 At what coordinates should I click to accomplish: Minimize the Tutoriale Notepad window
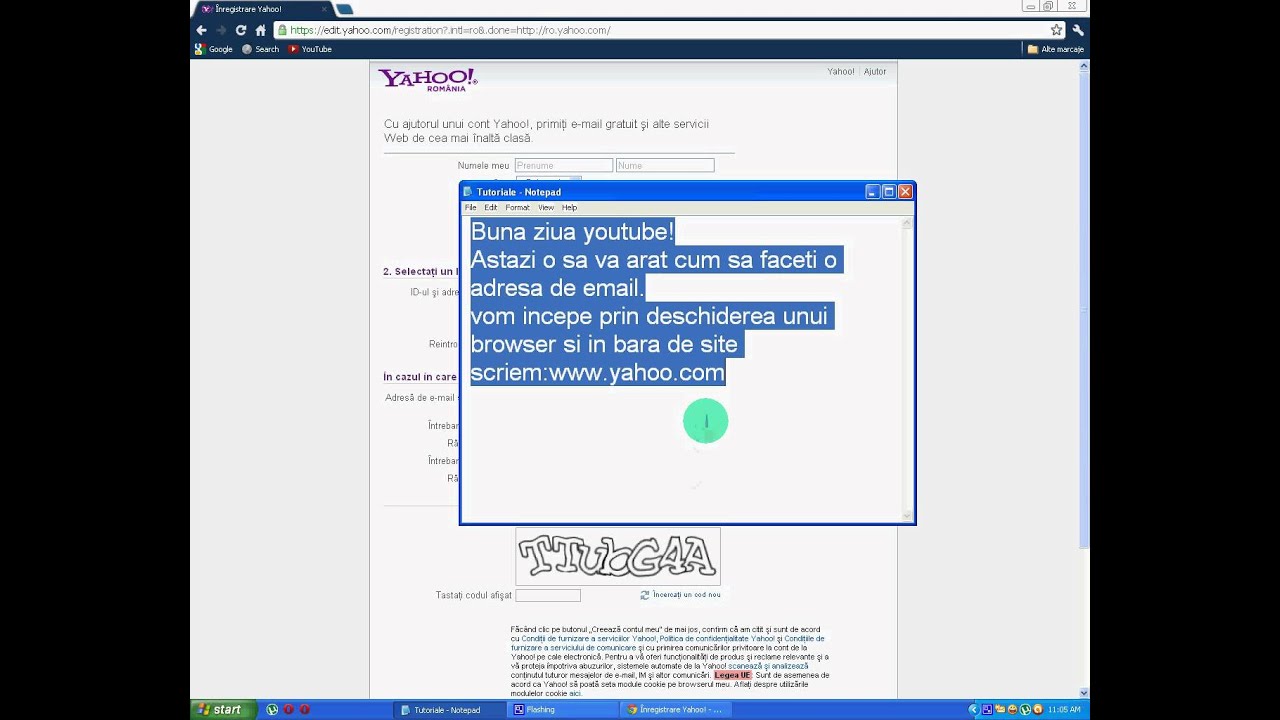pos(872,192)
